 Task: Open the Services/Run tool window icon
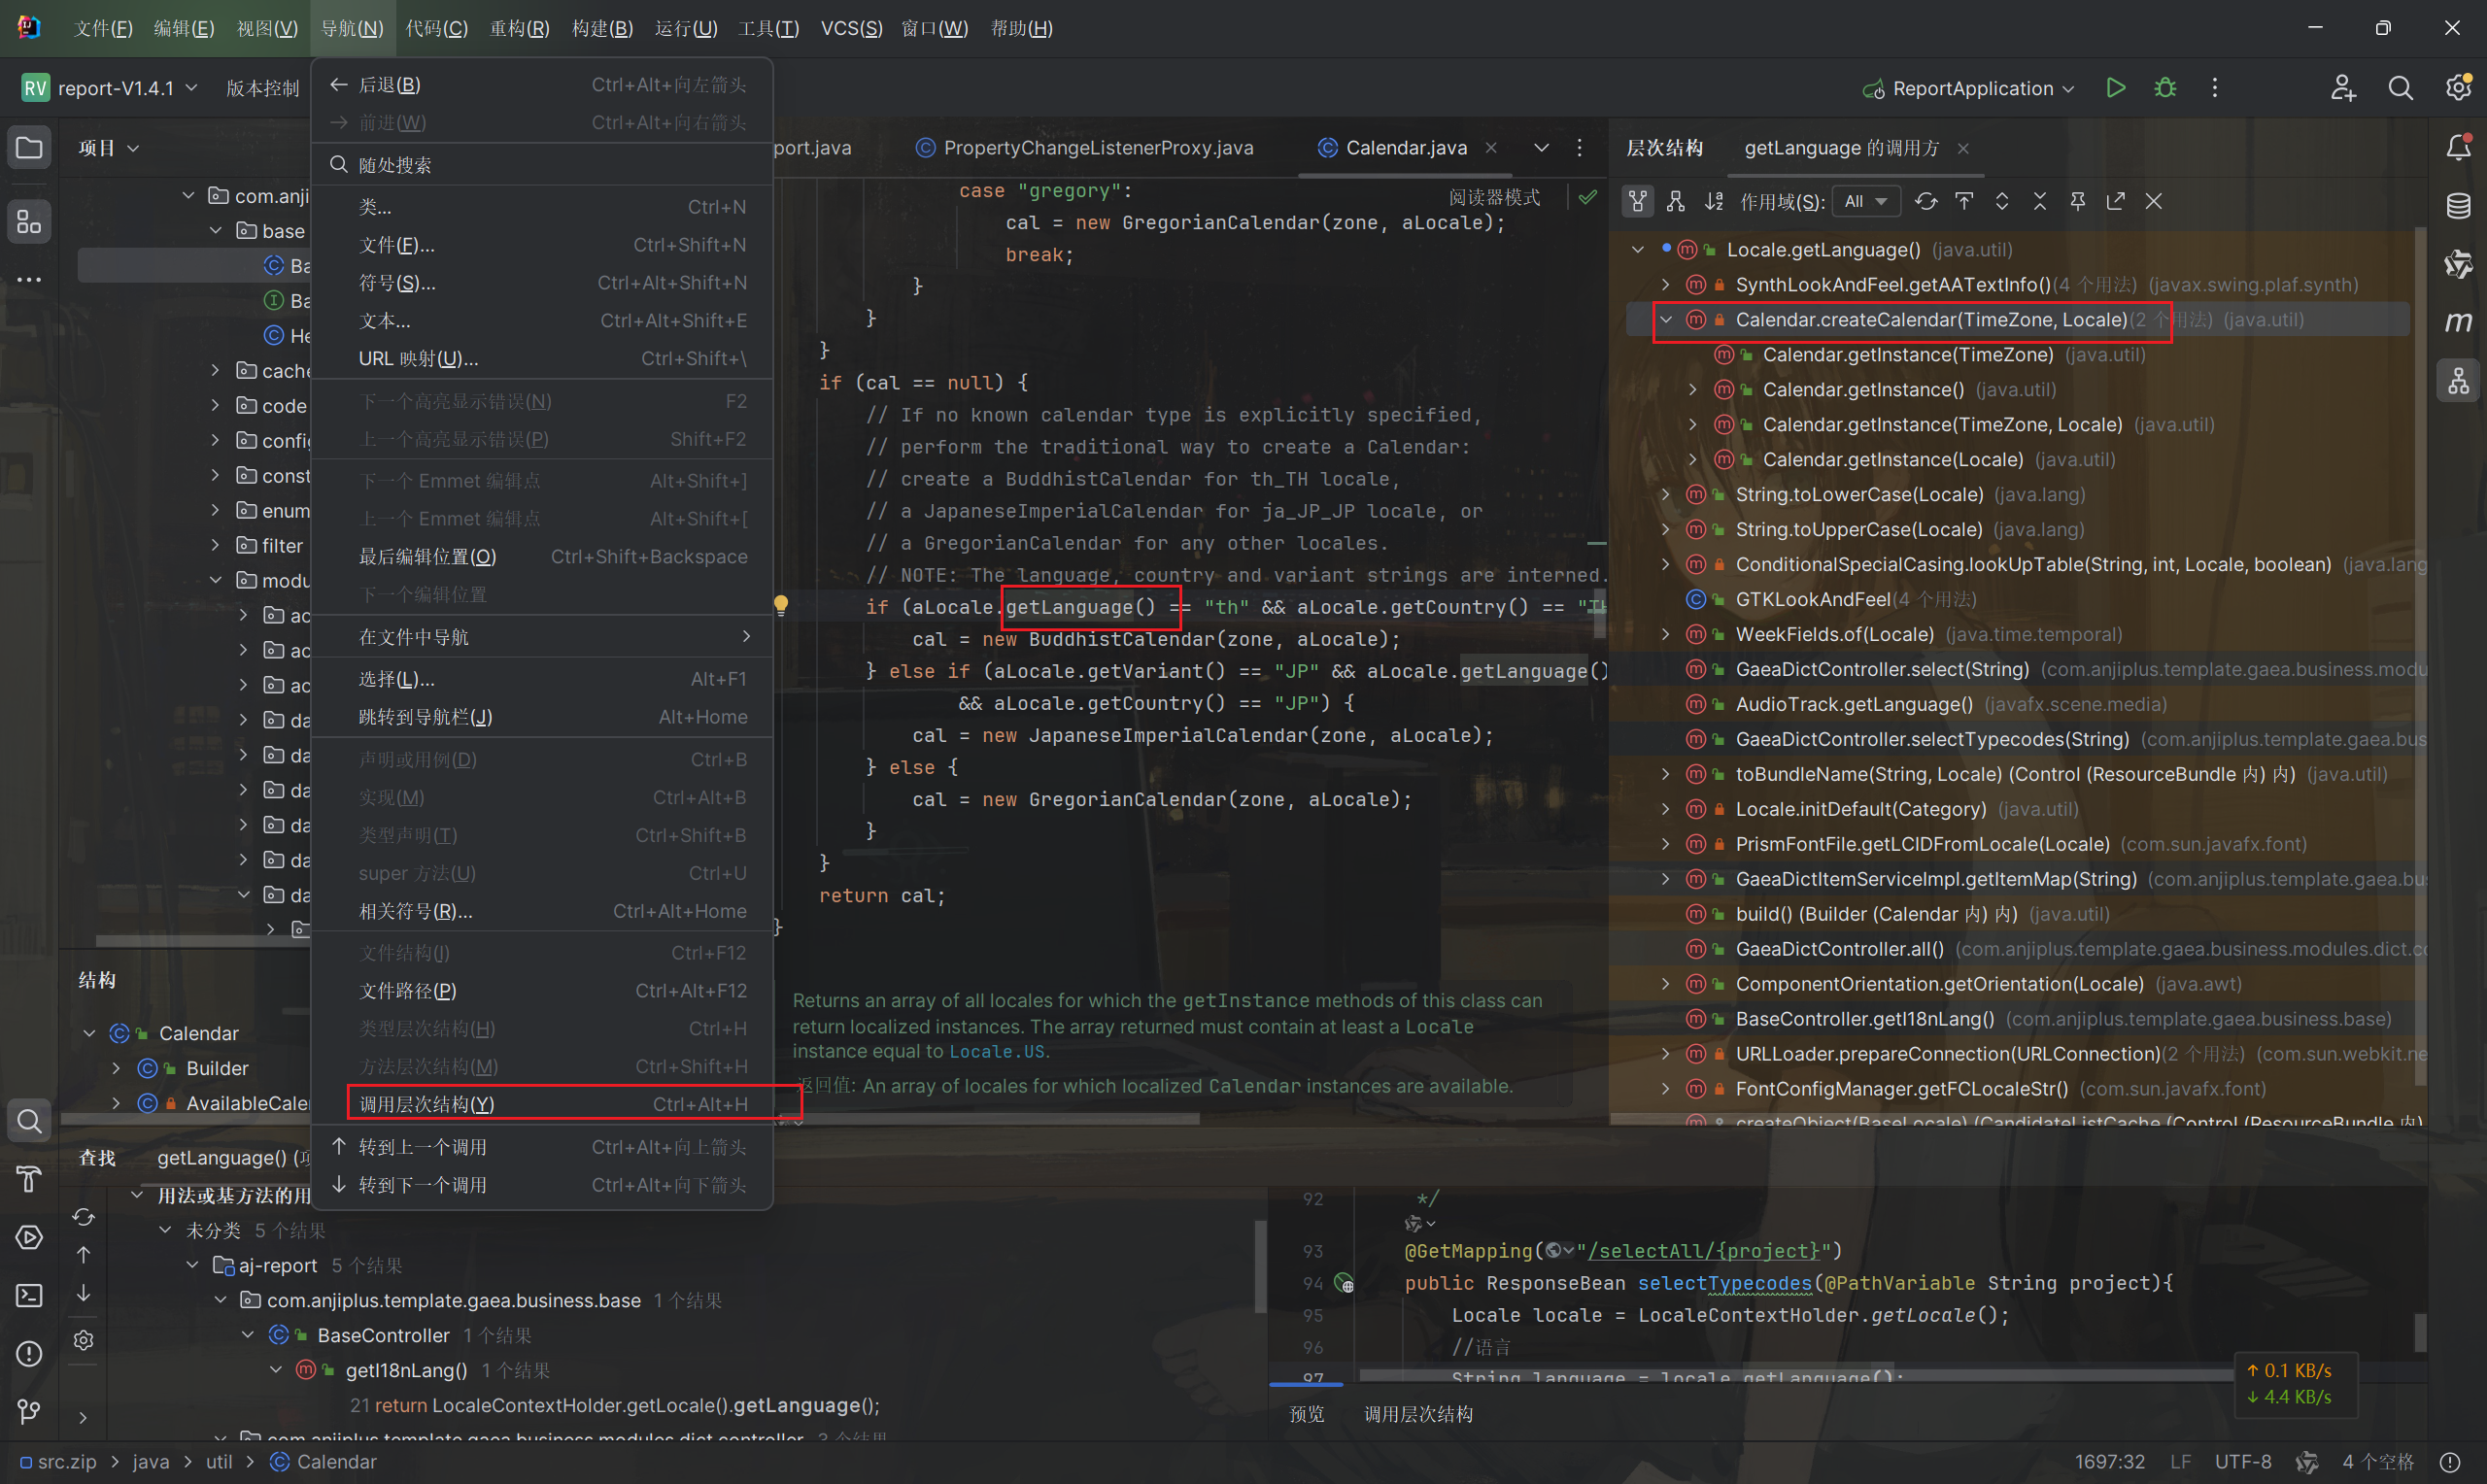(29, 1237)
